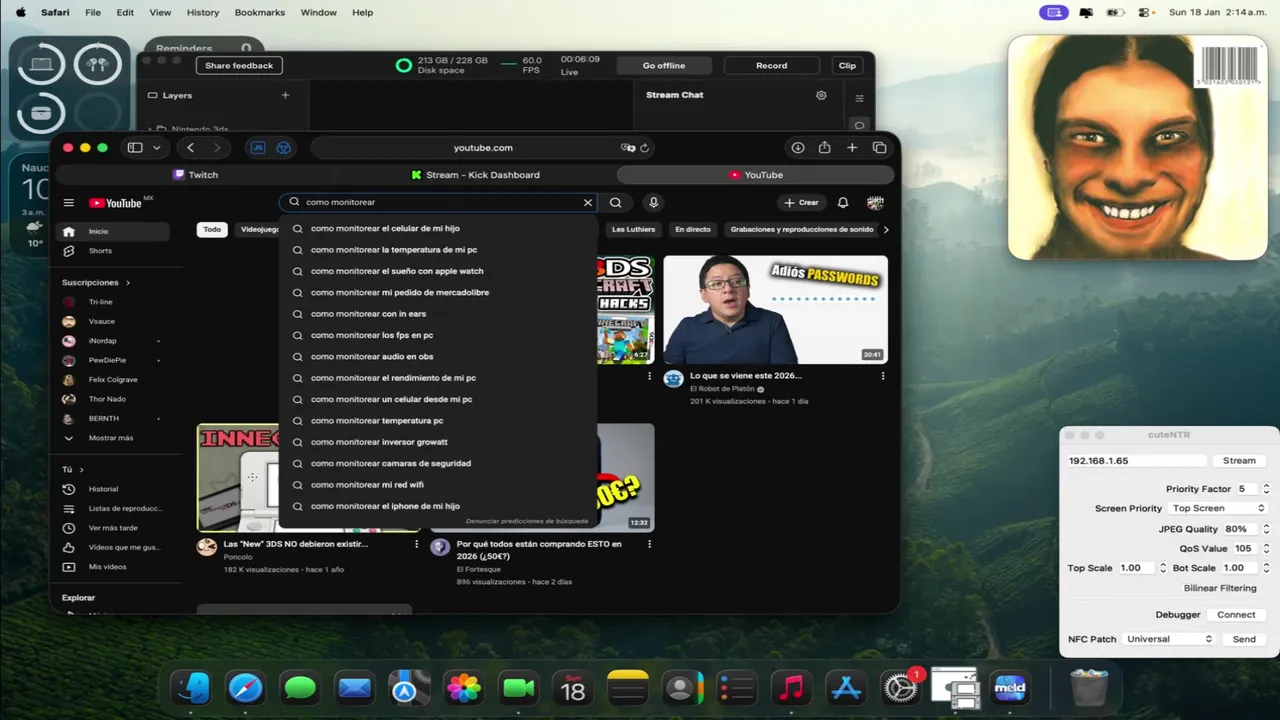Open Shorts in the YouTube sidebar
Image resolution: width=1280 pixels, height=720 pixels.
click(111, 251)
